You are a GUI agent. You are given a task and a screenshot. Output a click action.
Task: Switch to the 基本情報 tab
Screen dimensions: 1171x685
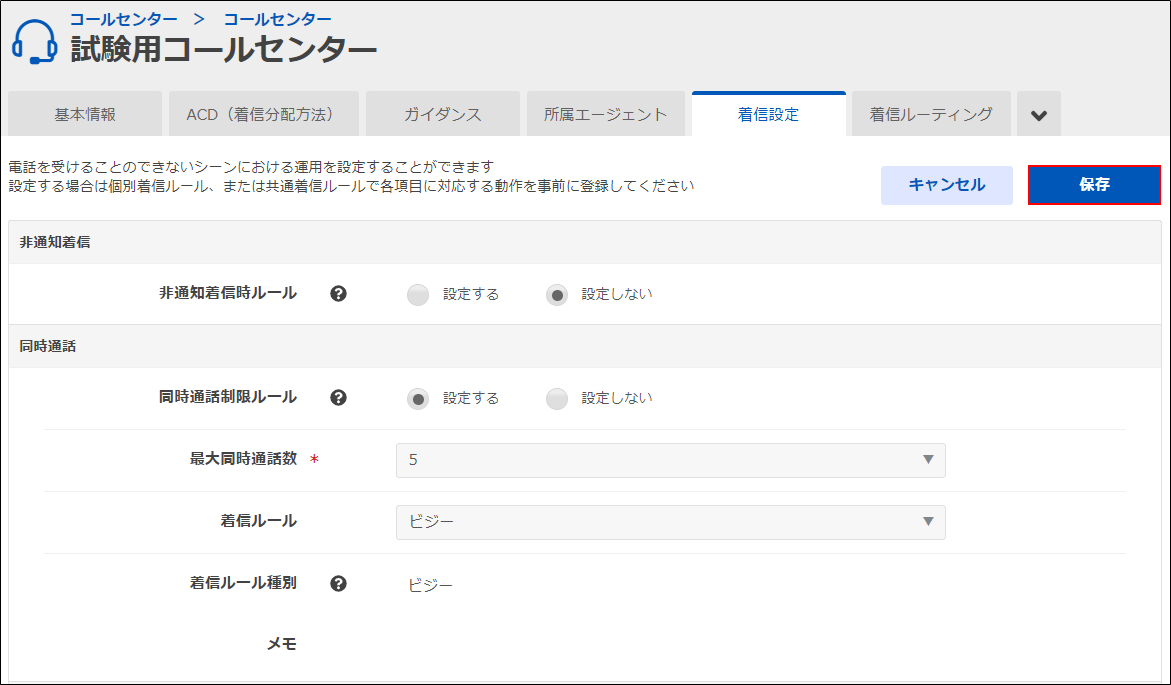click(85, 115)
